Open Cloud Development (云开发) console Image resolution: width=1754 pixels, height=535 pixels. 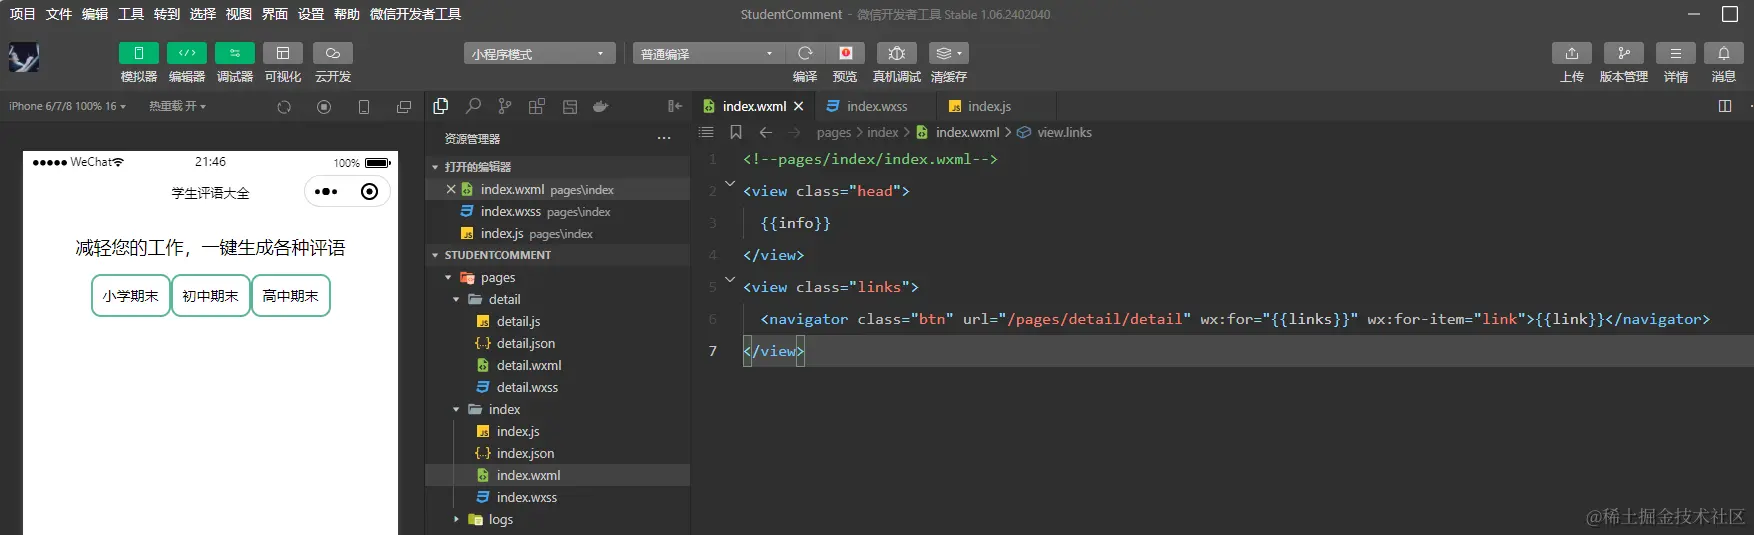pos(332,53)
